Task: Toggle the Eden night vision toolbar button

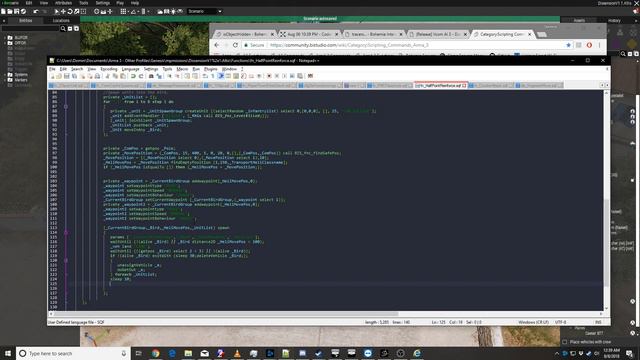Action: click(x=180, y=11)
